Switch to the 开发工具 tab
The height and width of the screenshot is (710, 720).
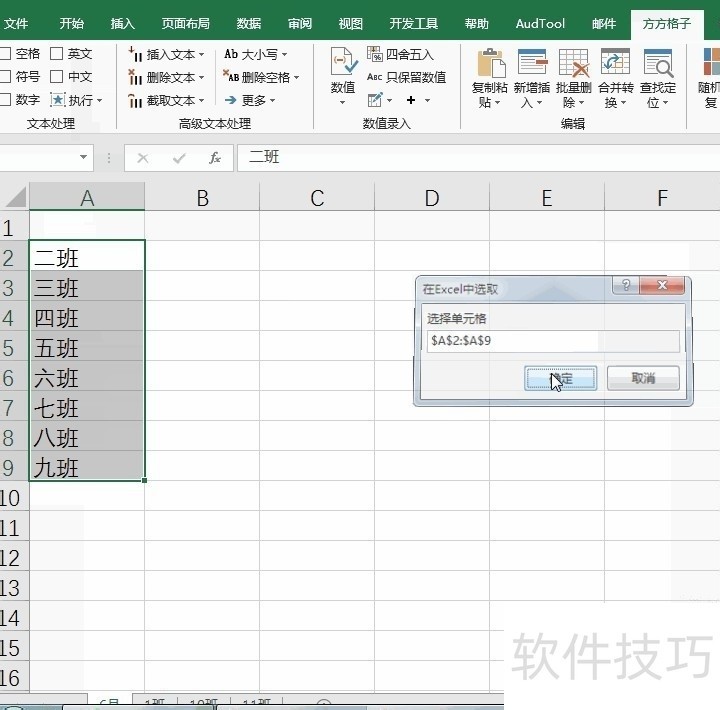coord(414,24)
